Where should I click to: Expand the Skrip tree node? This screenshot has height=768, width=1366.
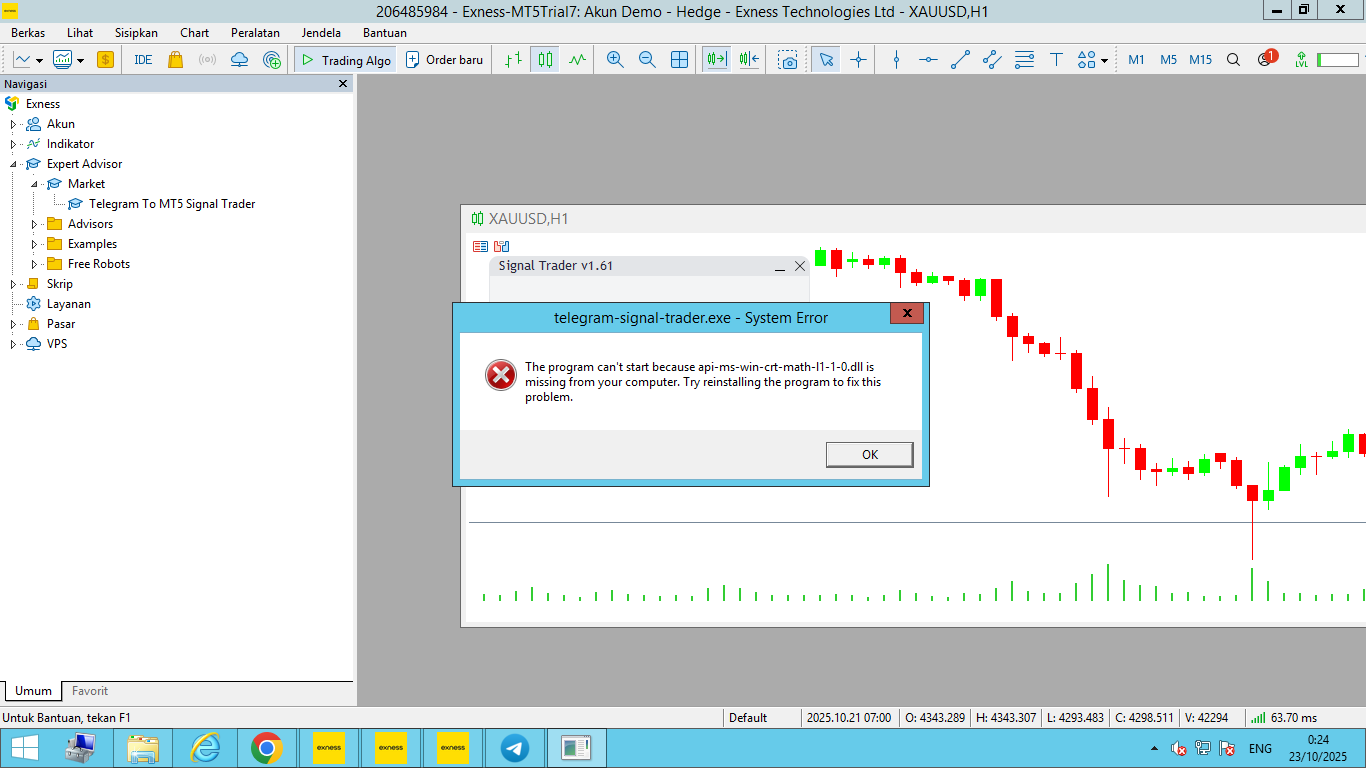coord(14,284)
